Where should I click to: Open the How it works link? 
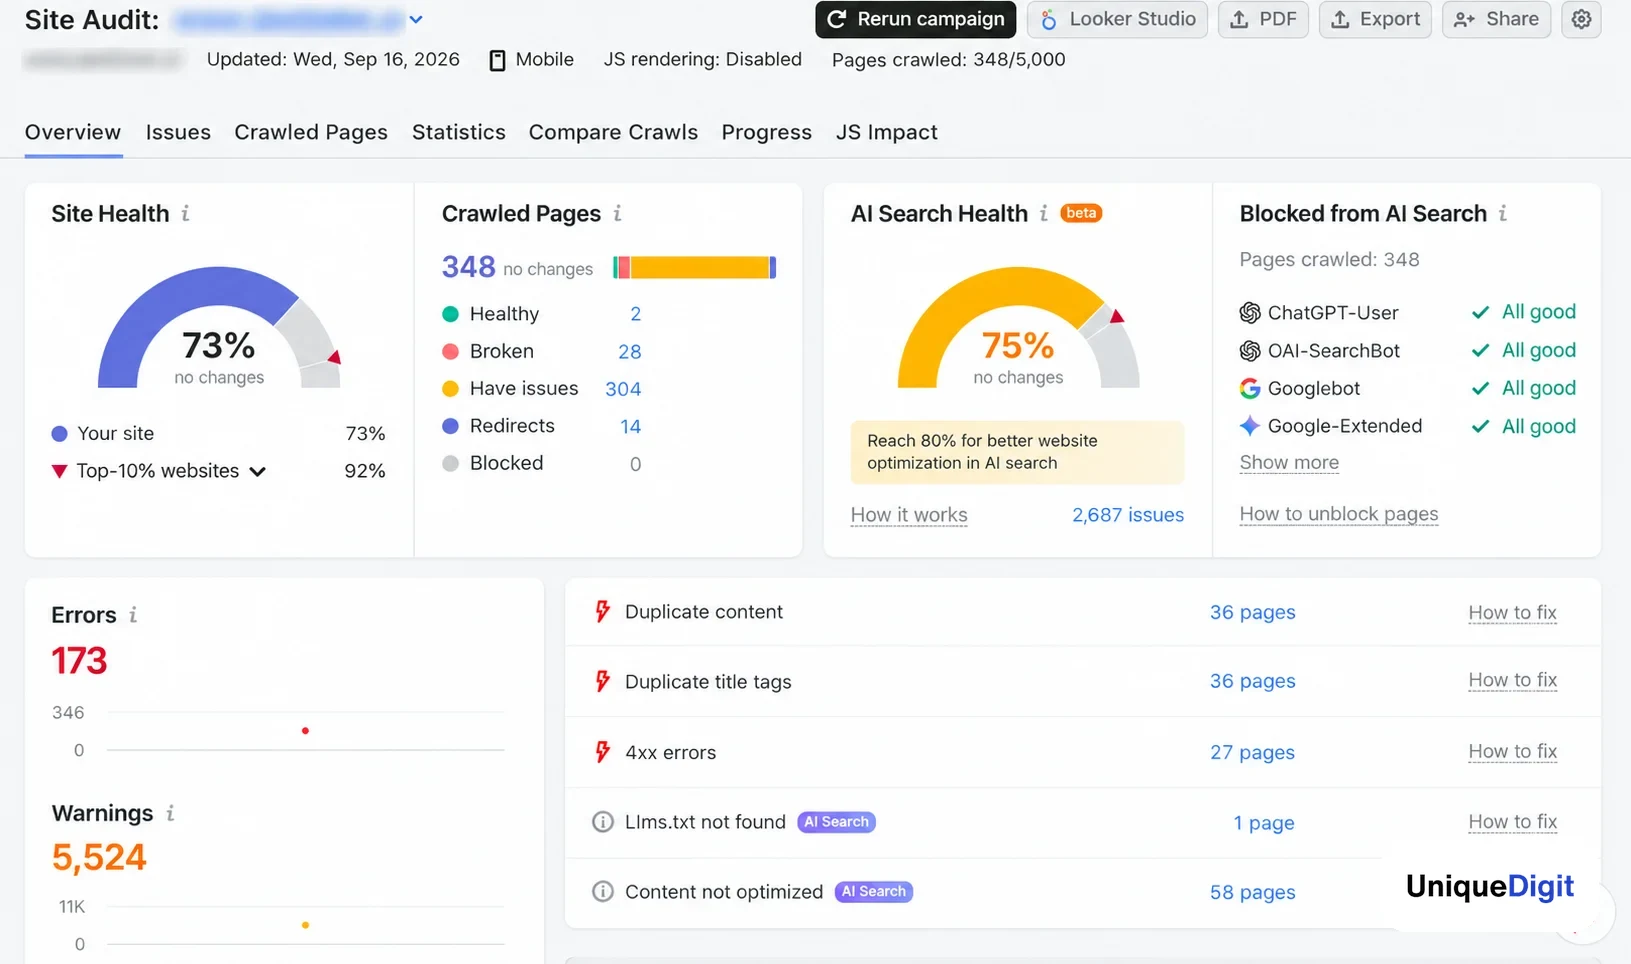point(909,515)
